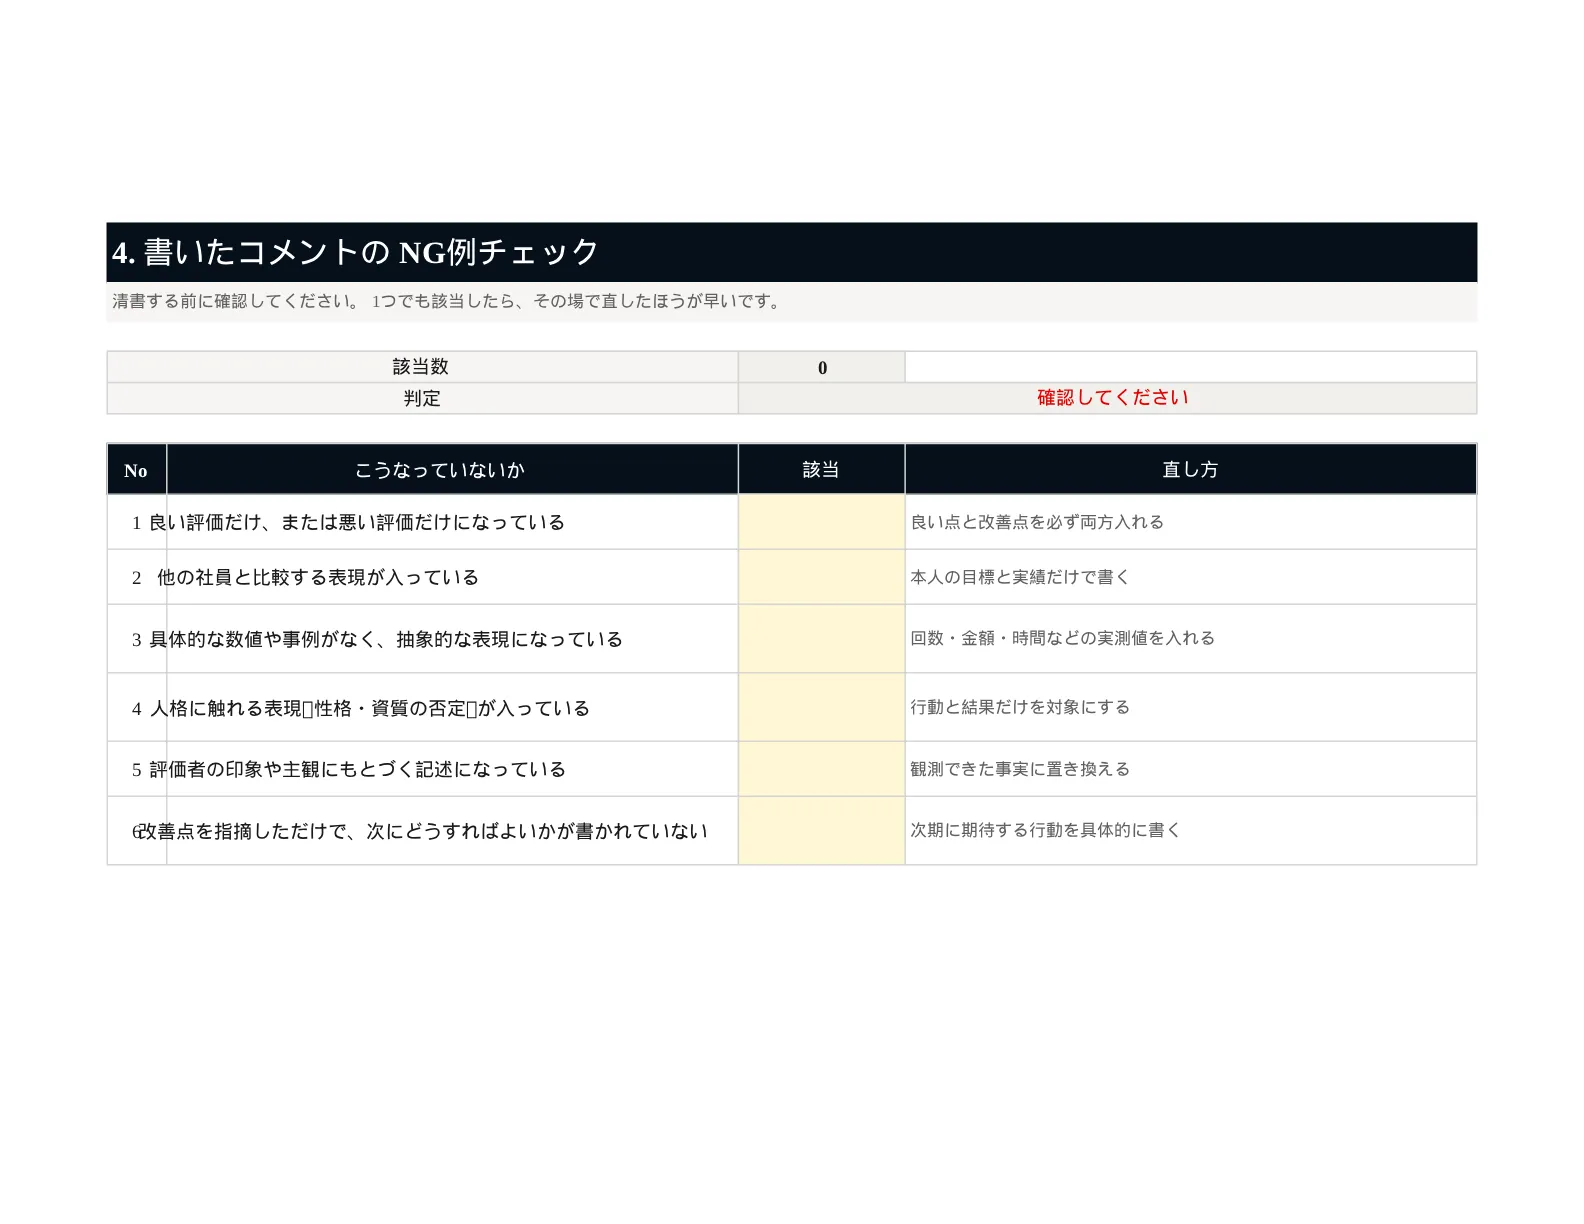Viewport: 1584px width, 1224px height.
Task: Click the instruction text starting '清書する前に確認してください'
Action: click(447, 301)
